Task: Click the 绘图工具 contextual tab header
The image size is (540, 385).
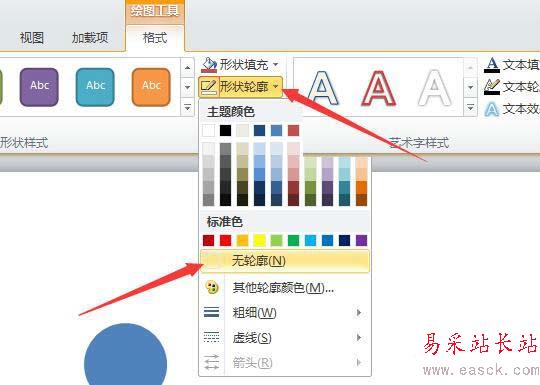Action: coord(155,11)
